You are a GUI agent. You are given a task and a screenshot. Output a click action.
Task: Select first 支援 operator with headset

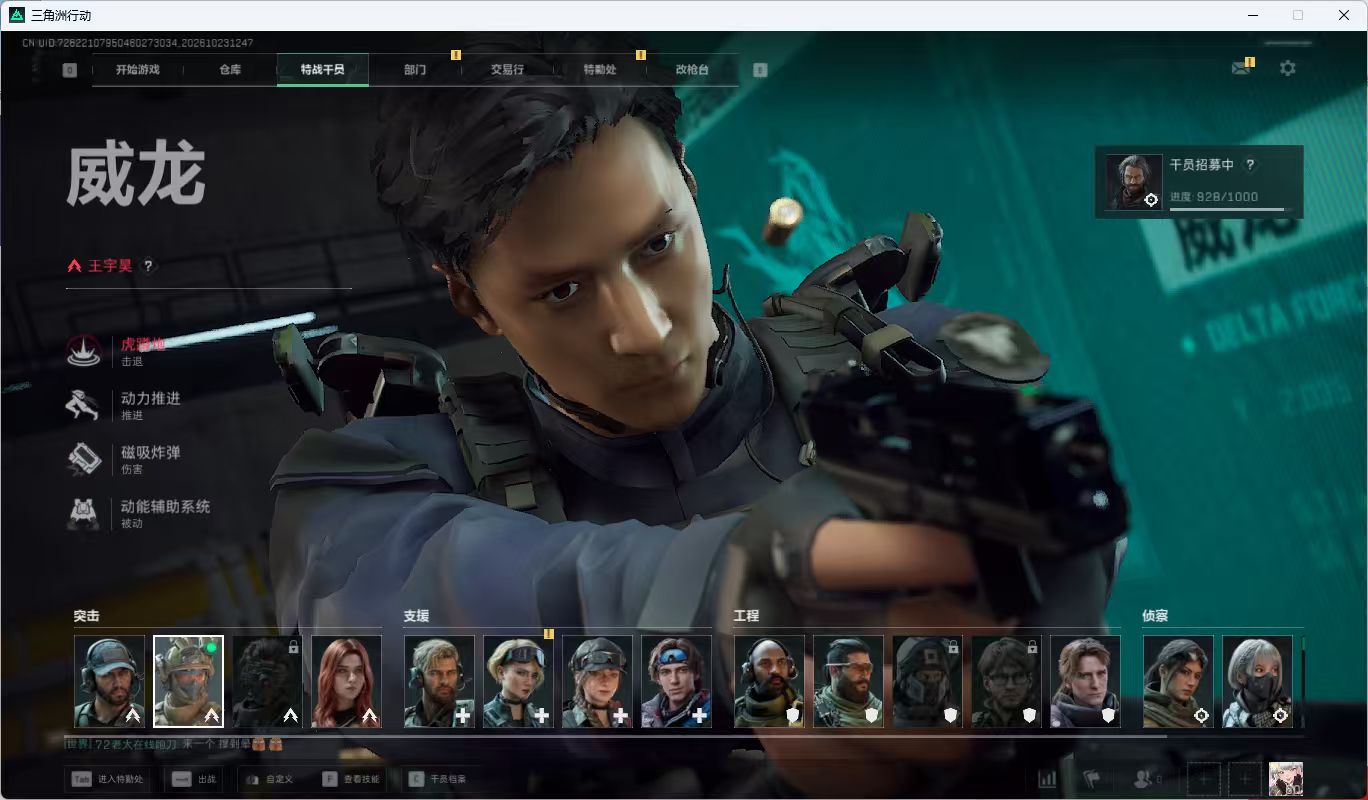click(x=439, y=681)
